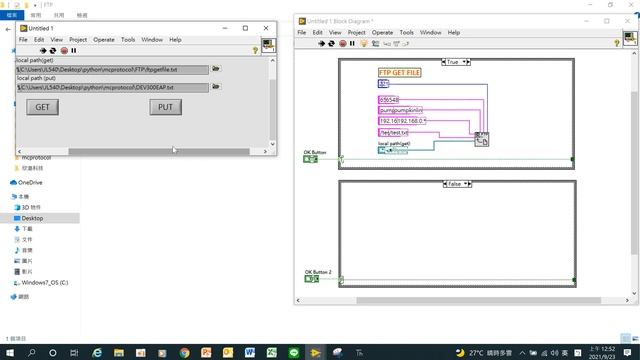
Task: Open Word from the taskbar
Action: tap(249, 353)
